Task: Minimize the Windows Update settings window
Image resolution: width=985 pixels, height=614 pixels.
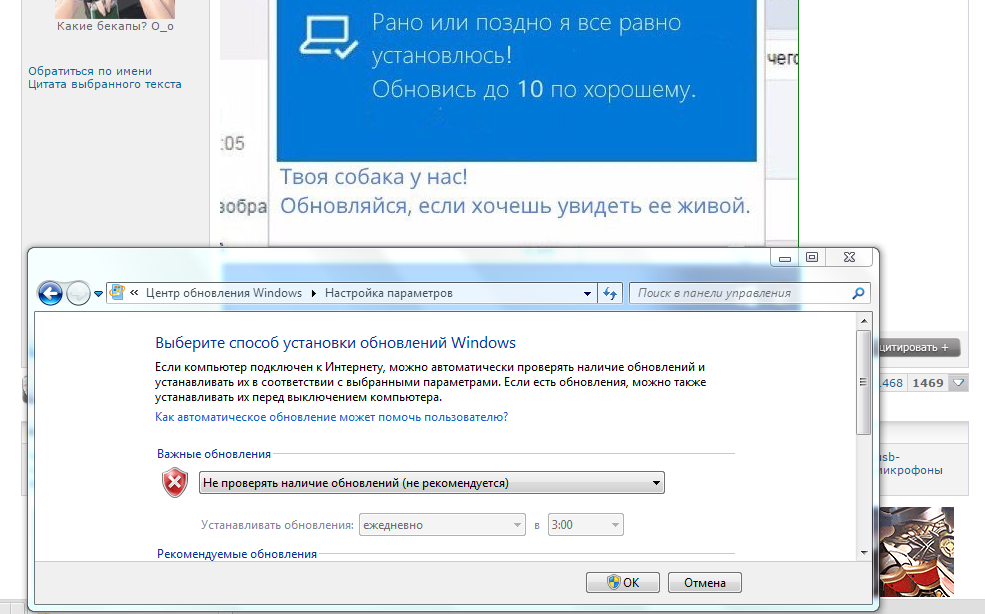Action: click(x=785, y=257)
